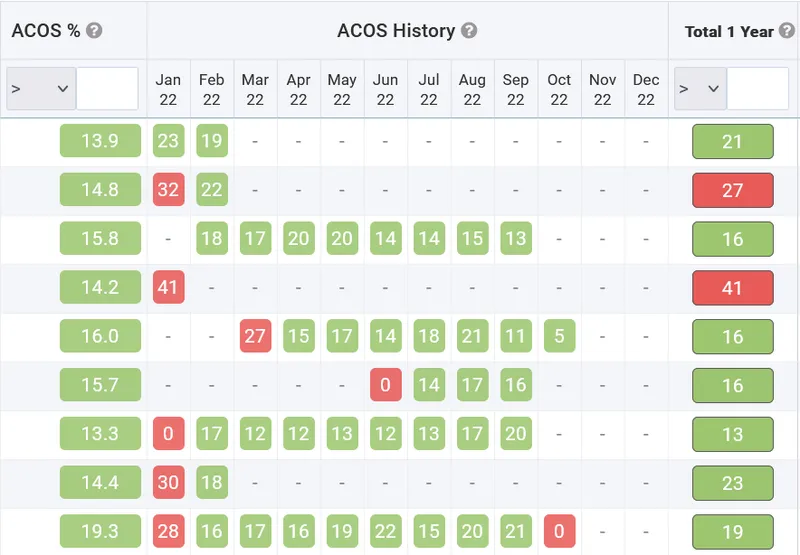Click the red 27 badge under Mar 22

255,336
